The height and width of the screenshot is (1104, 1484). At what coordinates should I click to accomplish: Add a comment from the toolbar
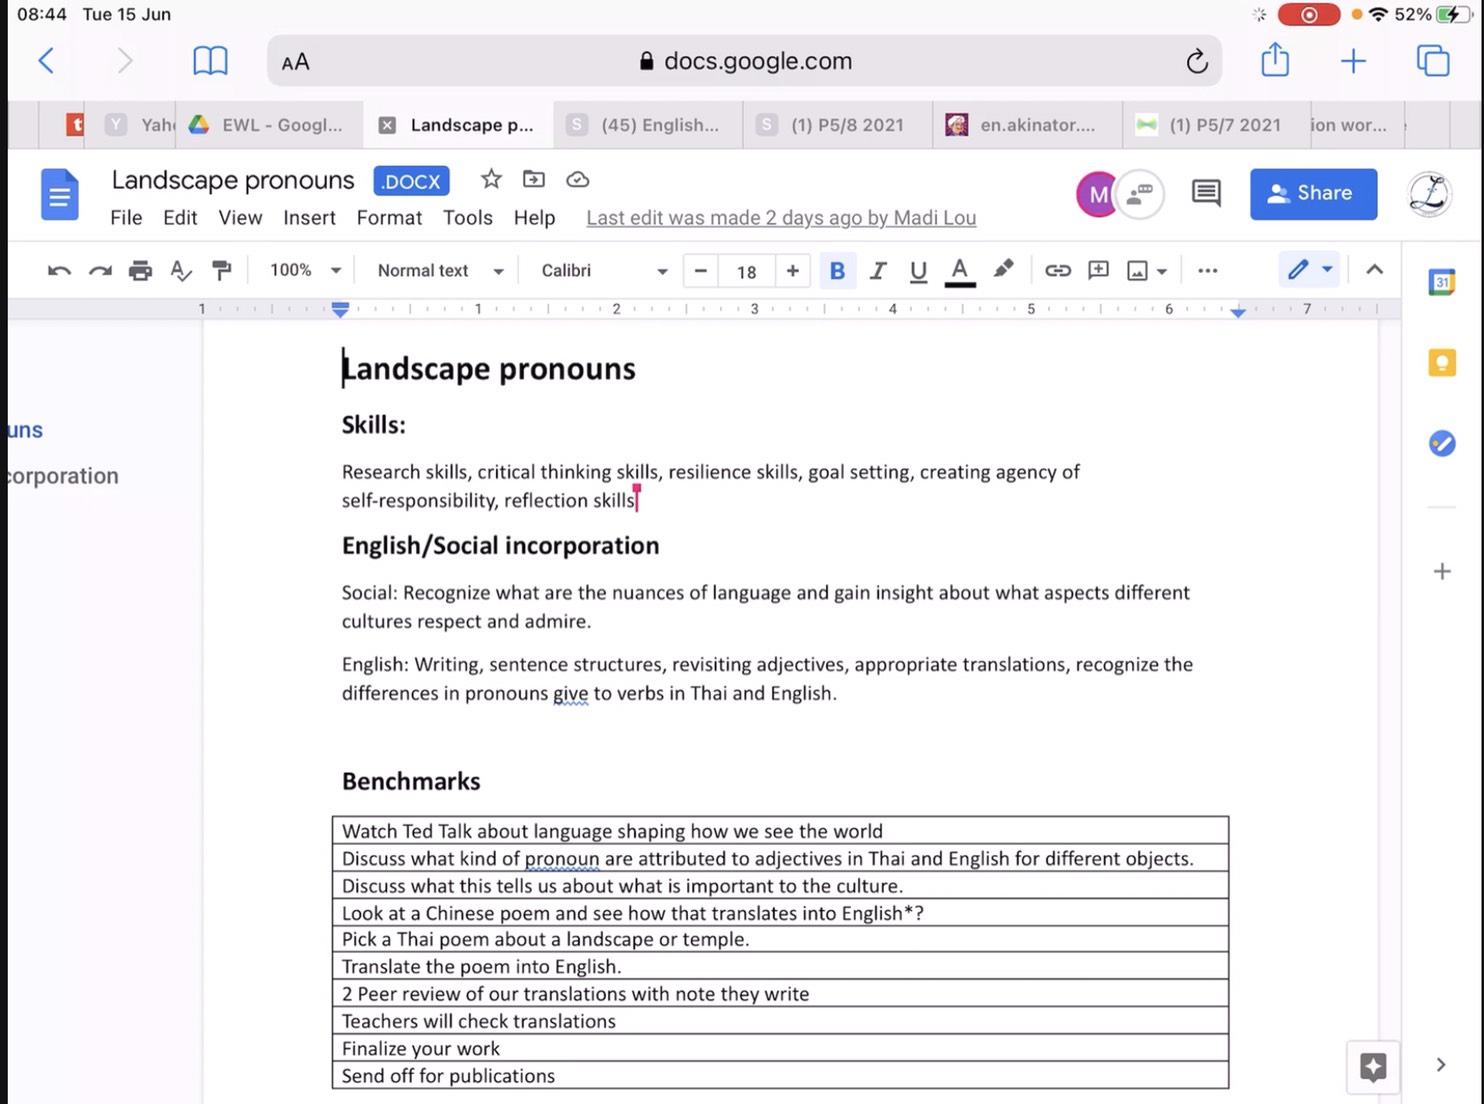tap(1098, 271)
